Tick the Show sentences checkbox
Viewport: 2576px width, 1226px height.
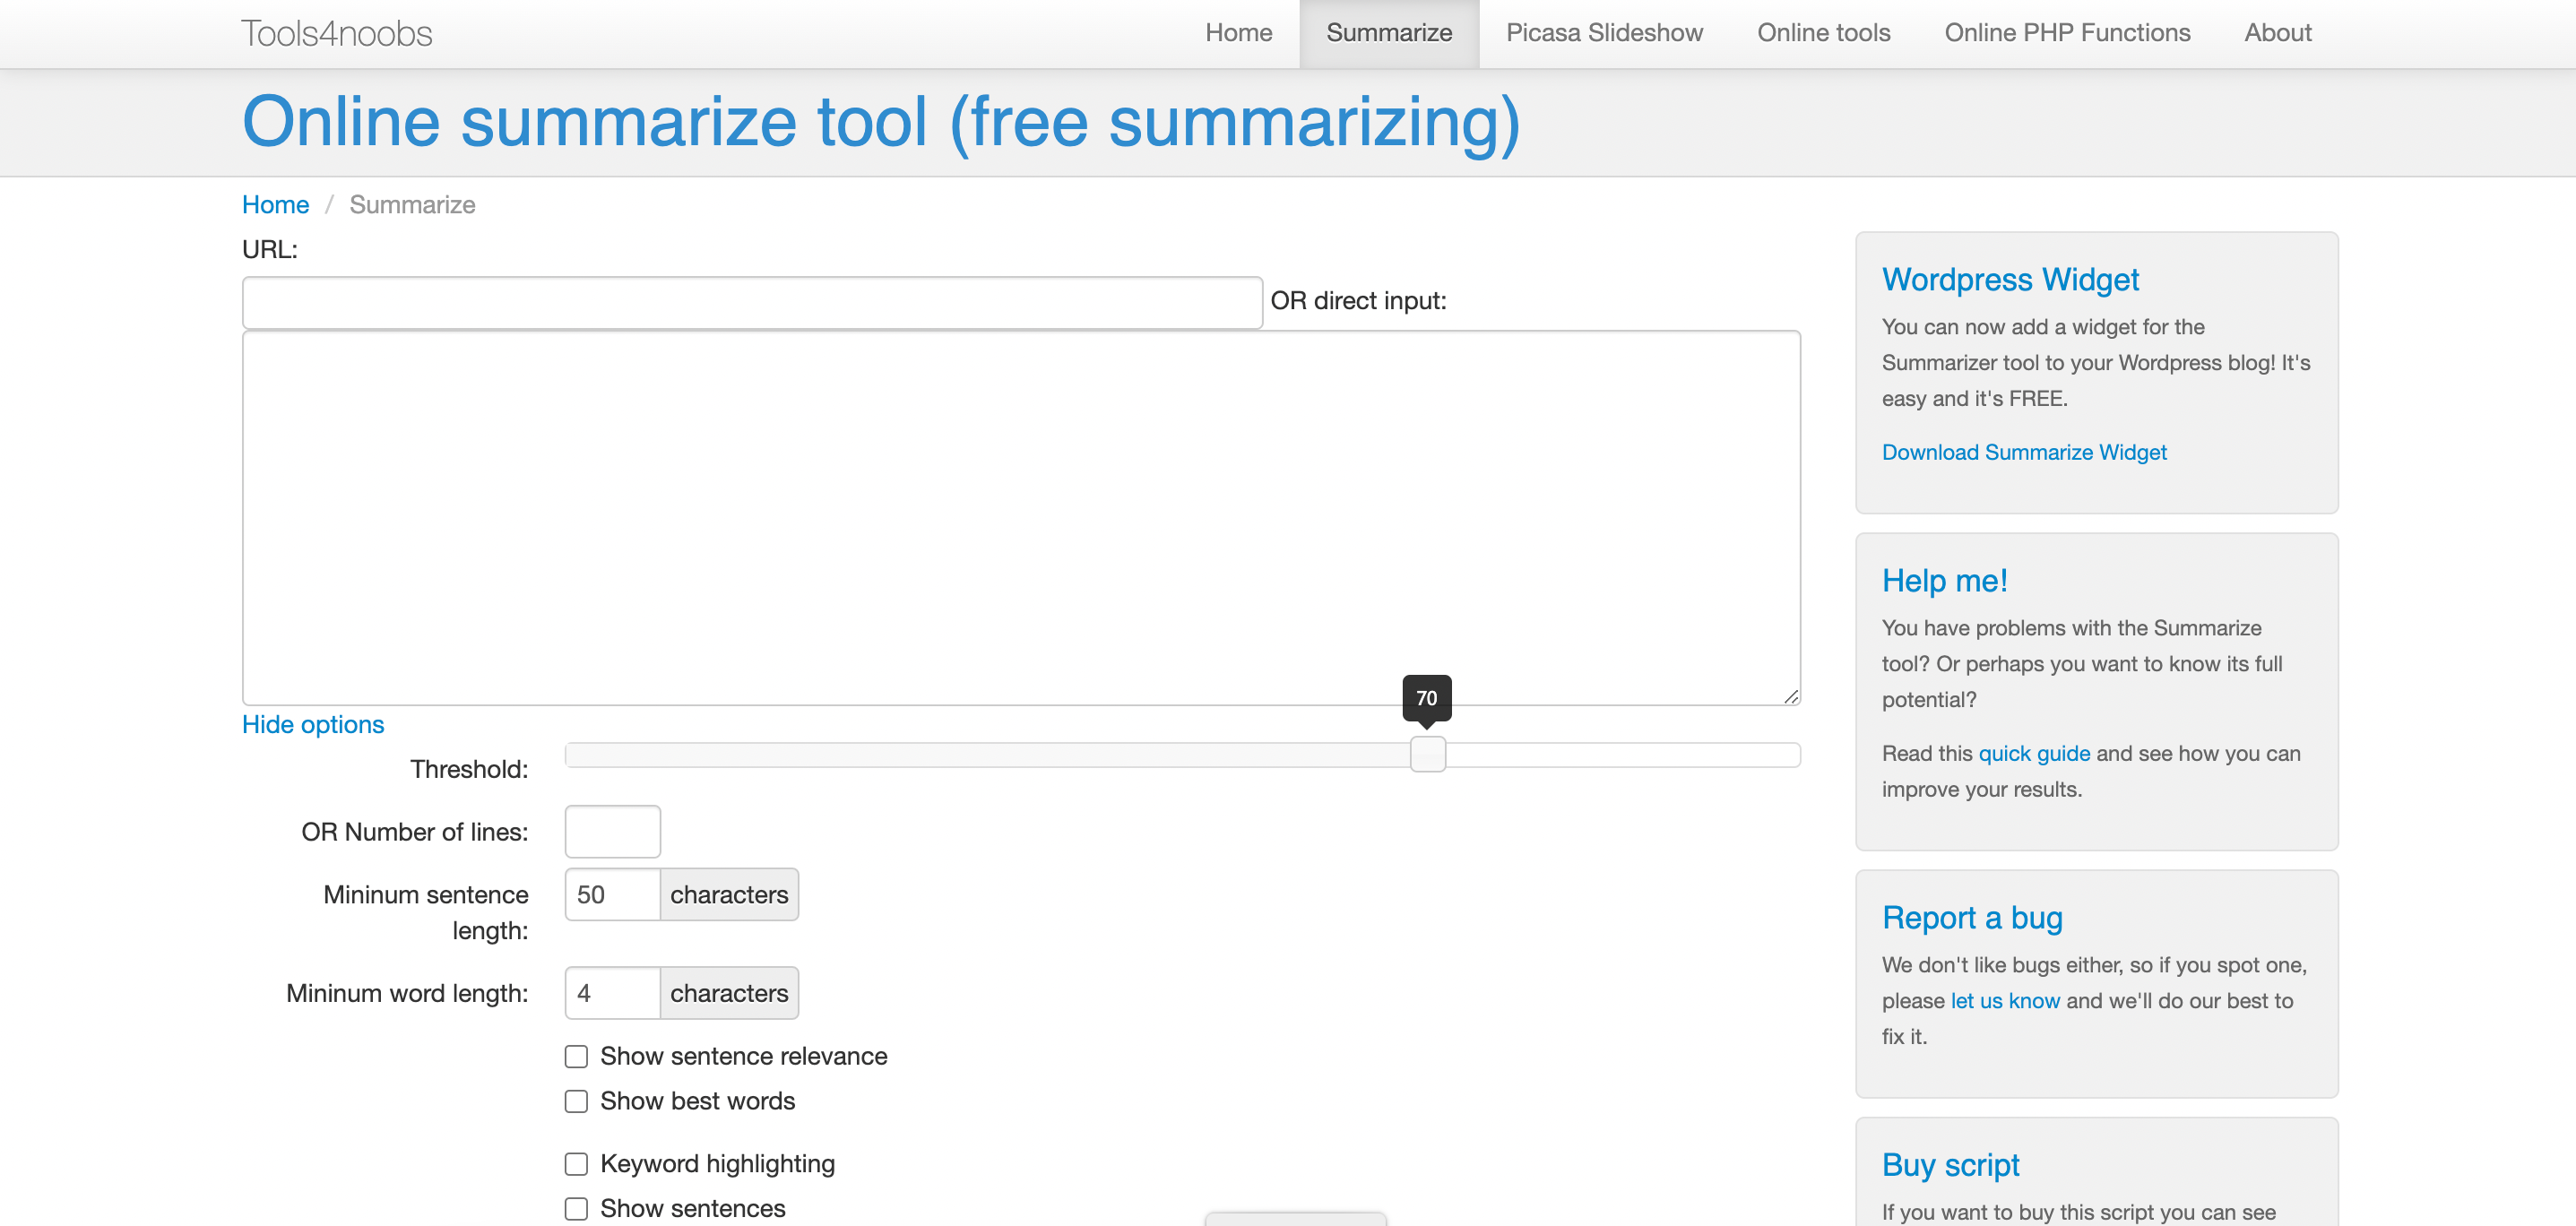[x=576, y=1208]
